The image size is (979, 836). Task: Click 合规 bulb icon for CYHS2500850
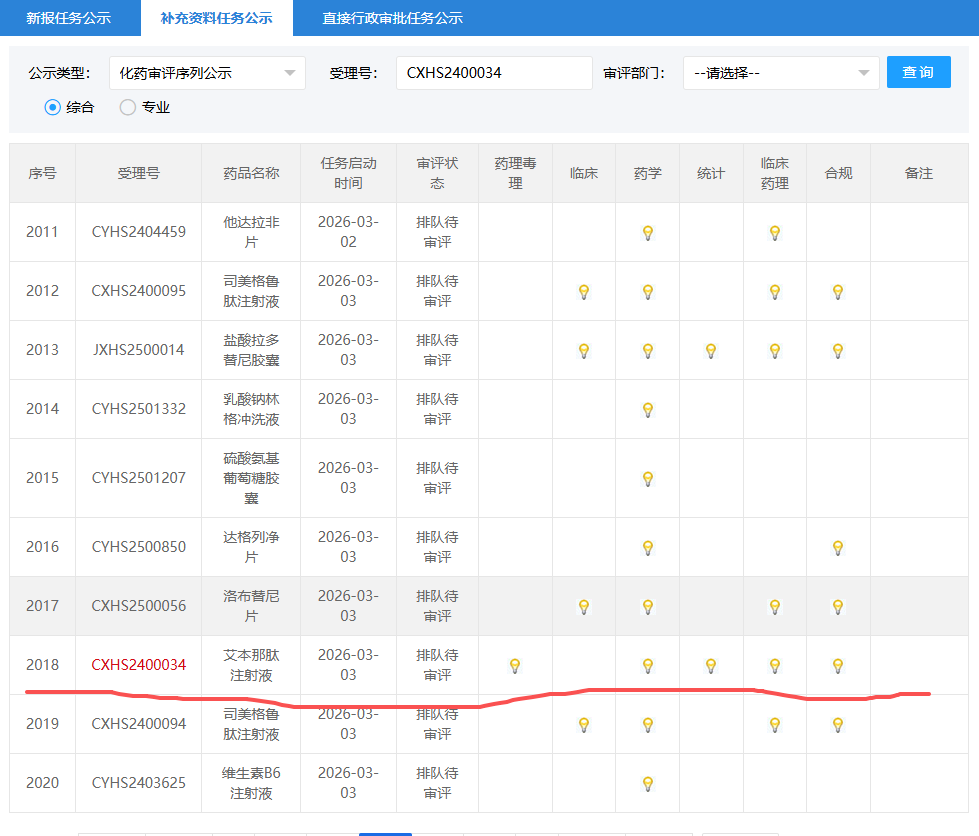tap(838, 548)
